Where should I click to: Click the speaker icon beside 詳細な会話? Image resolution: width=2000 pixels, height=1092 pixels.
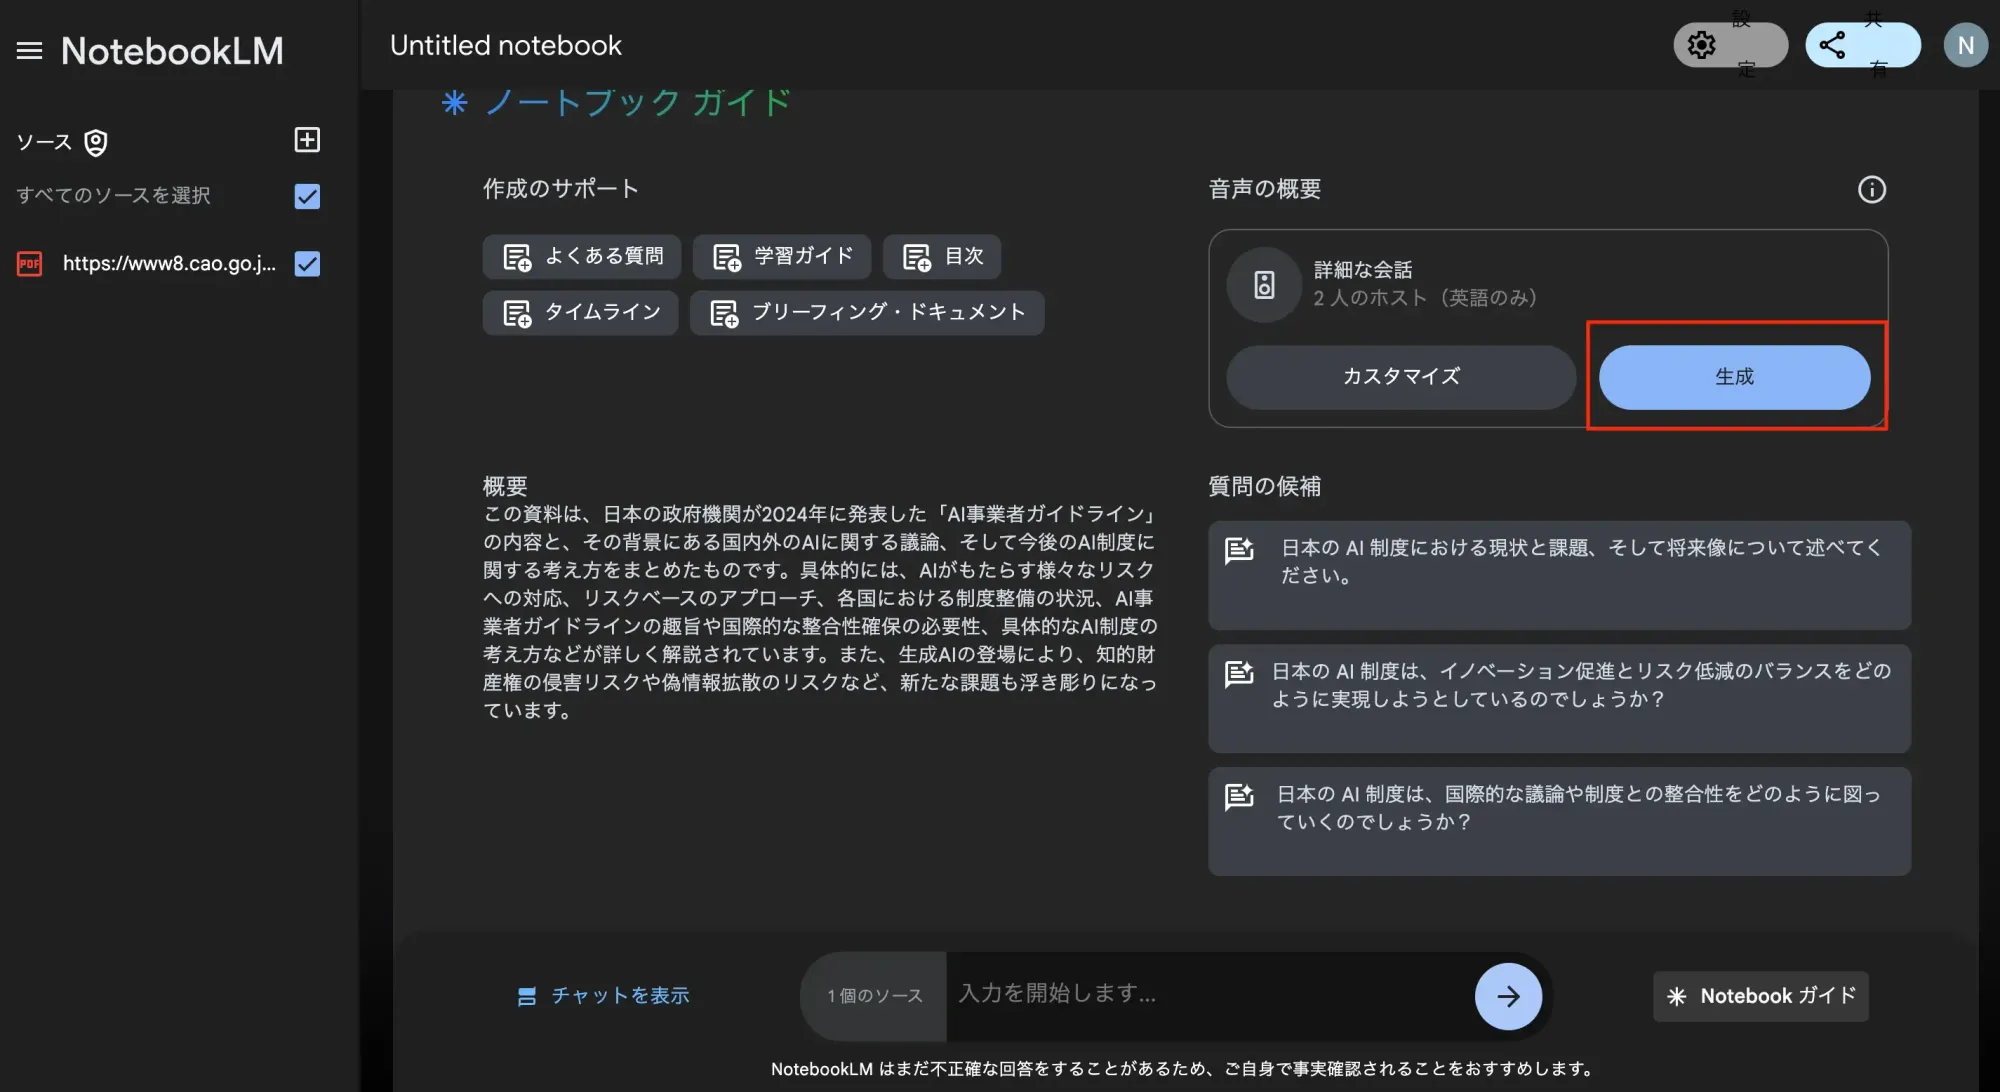1264,285
